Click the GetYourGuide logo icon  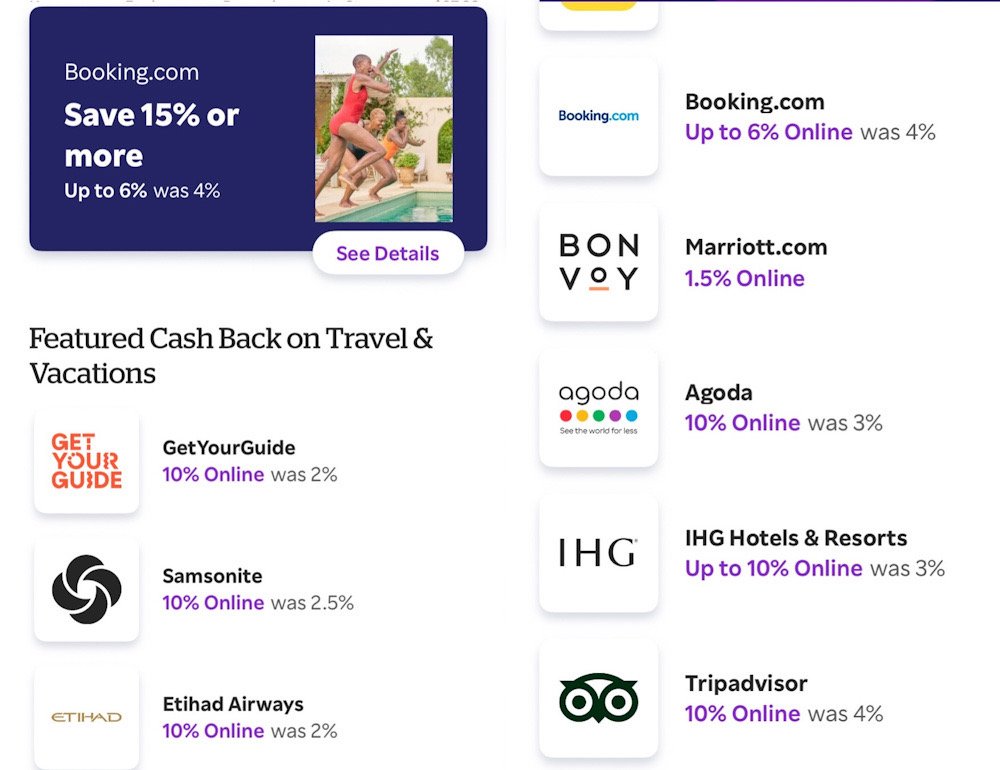(86, 461)
